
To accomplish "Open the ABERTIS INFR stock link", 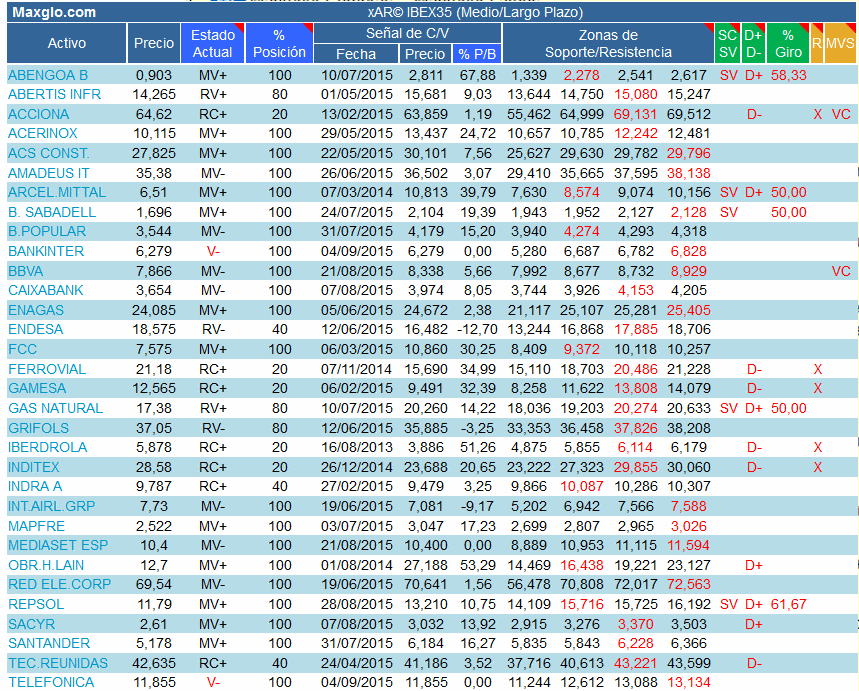I will tap(55, 94).
